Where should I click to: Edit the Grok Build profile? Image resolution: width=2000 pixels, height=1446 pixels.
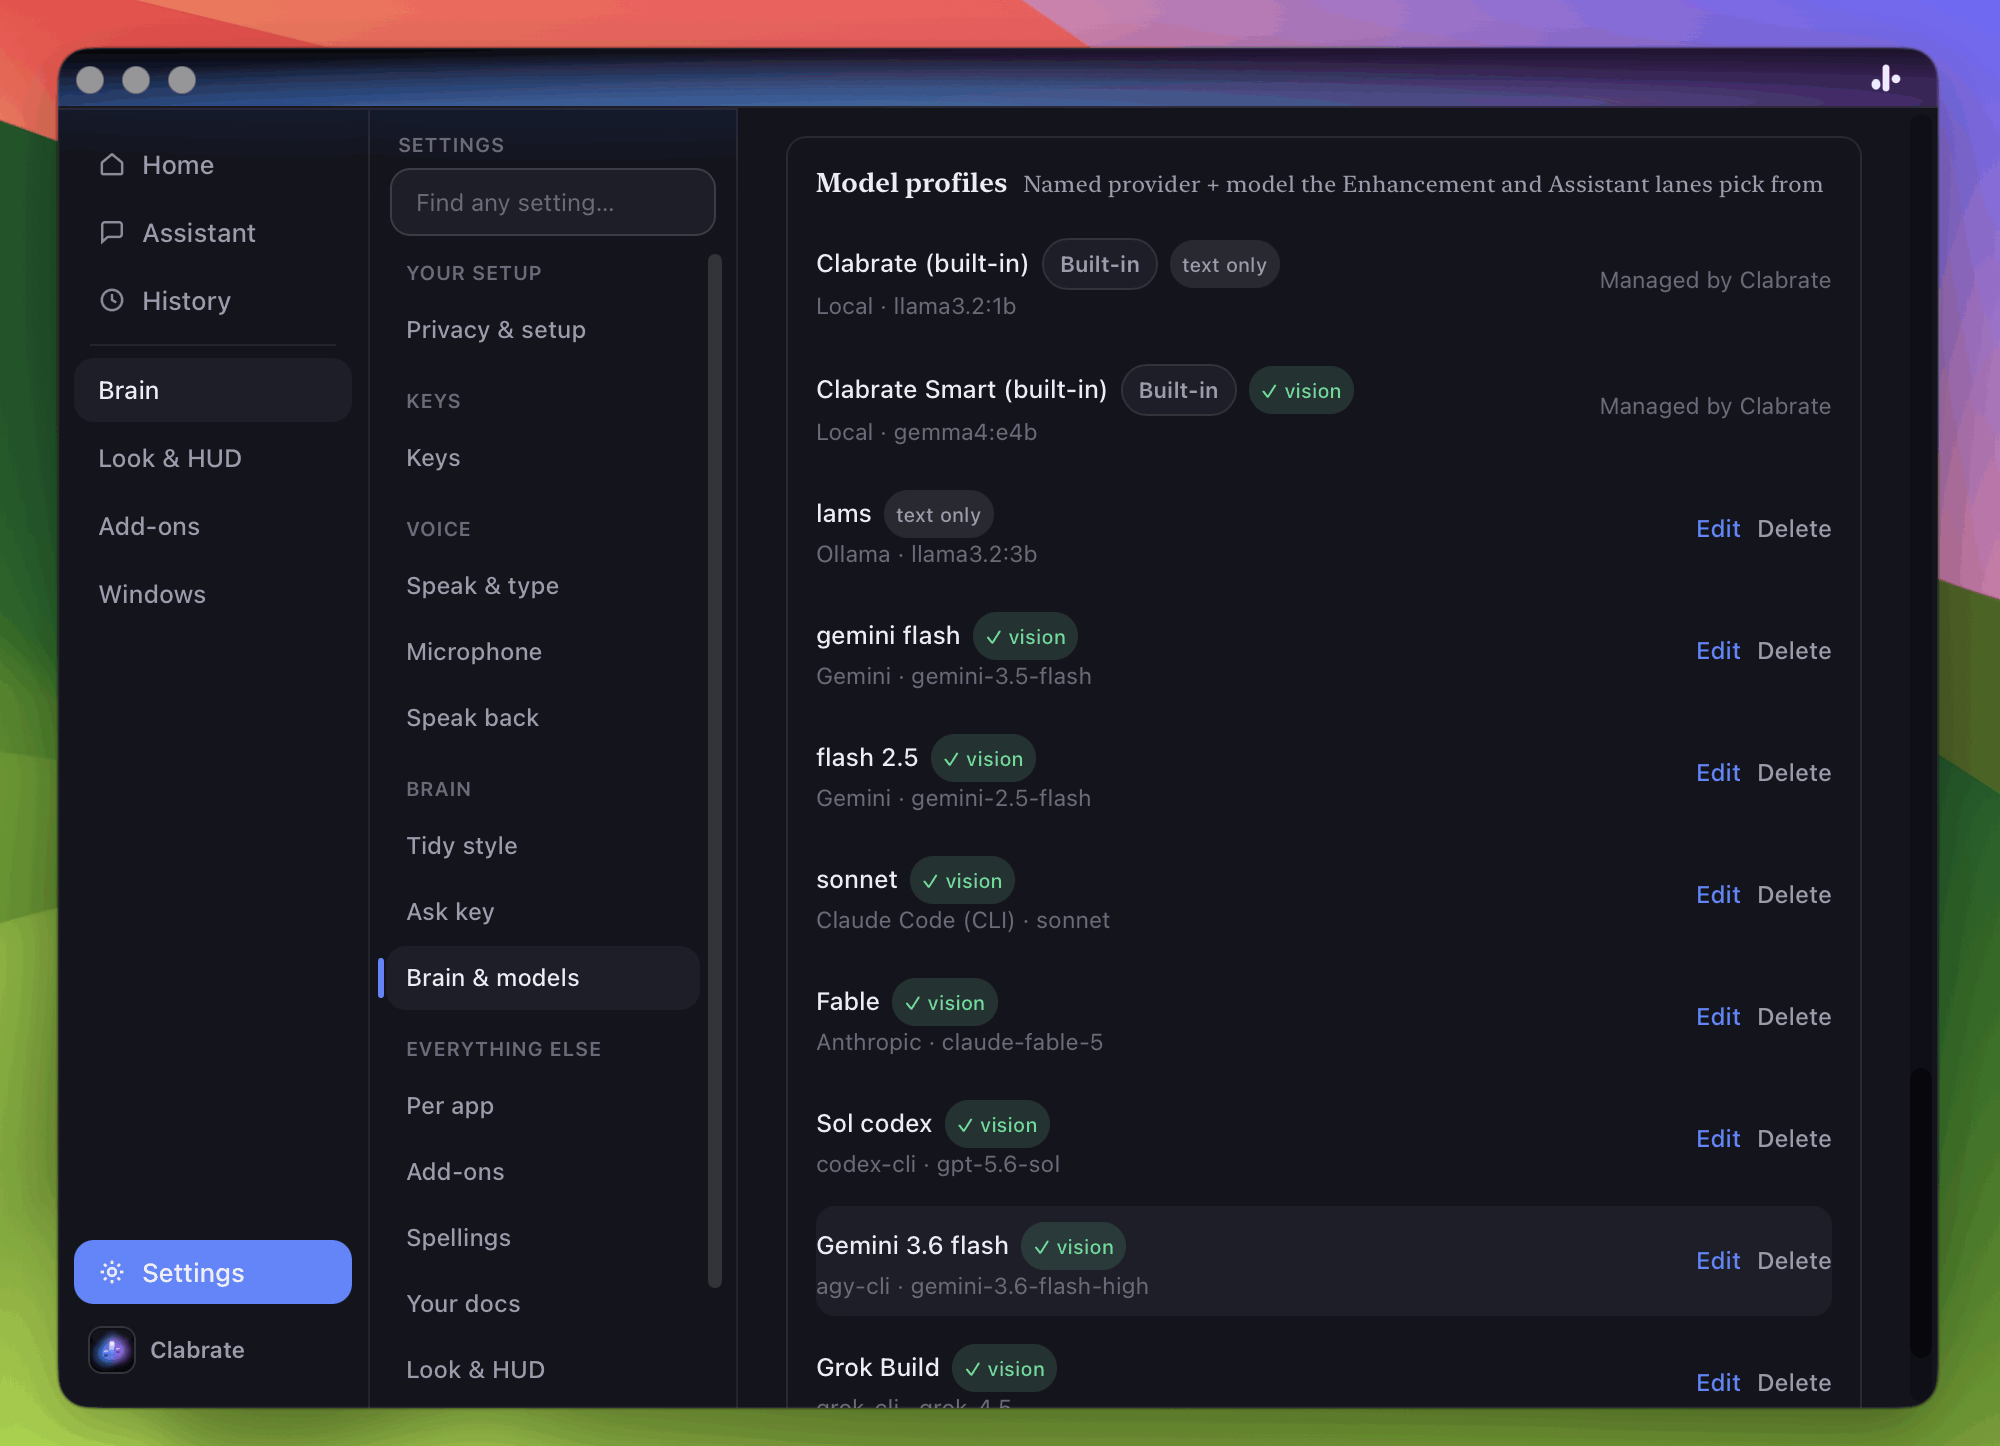(x=1718, y=1383)
